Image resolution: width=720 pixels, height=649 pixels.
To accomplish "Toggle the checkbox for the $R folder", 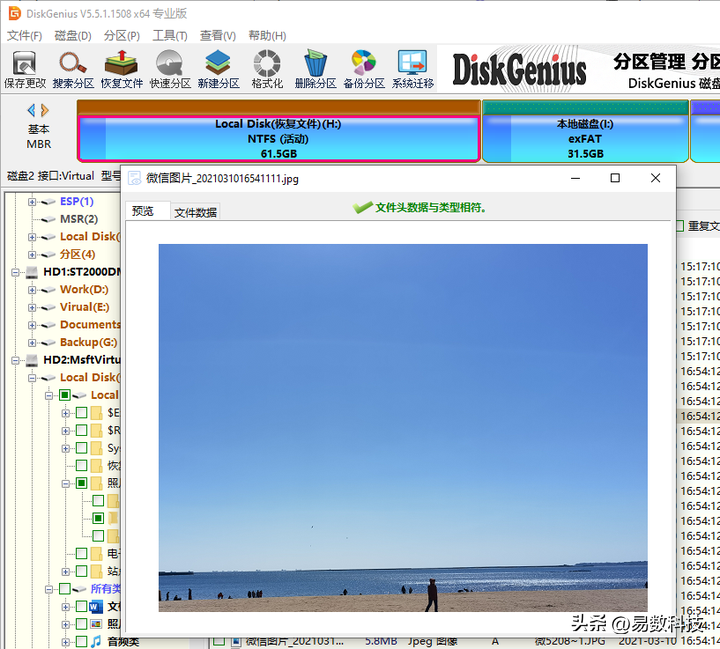I will click(x=81, y=430).
